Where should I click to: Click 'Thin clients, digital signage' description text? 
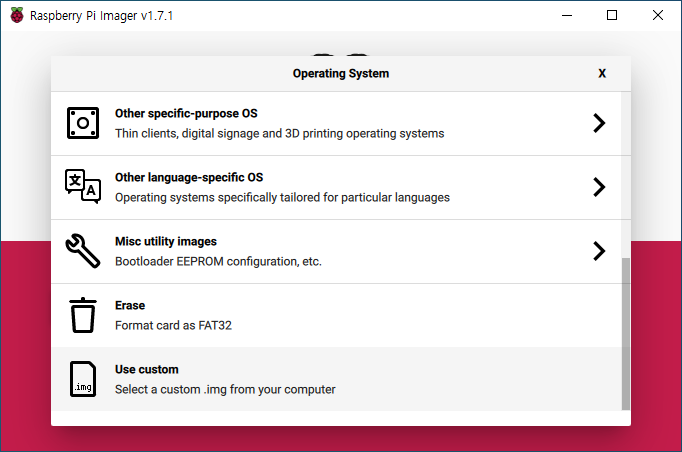(x=279, y=133)
